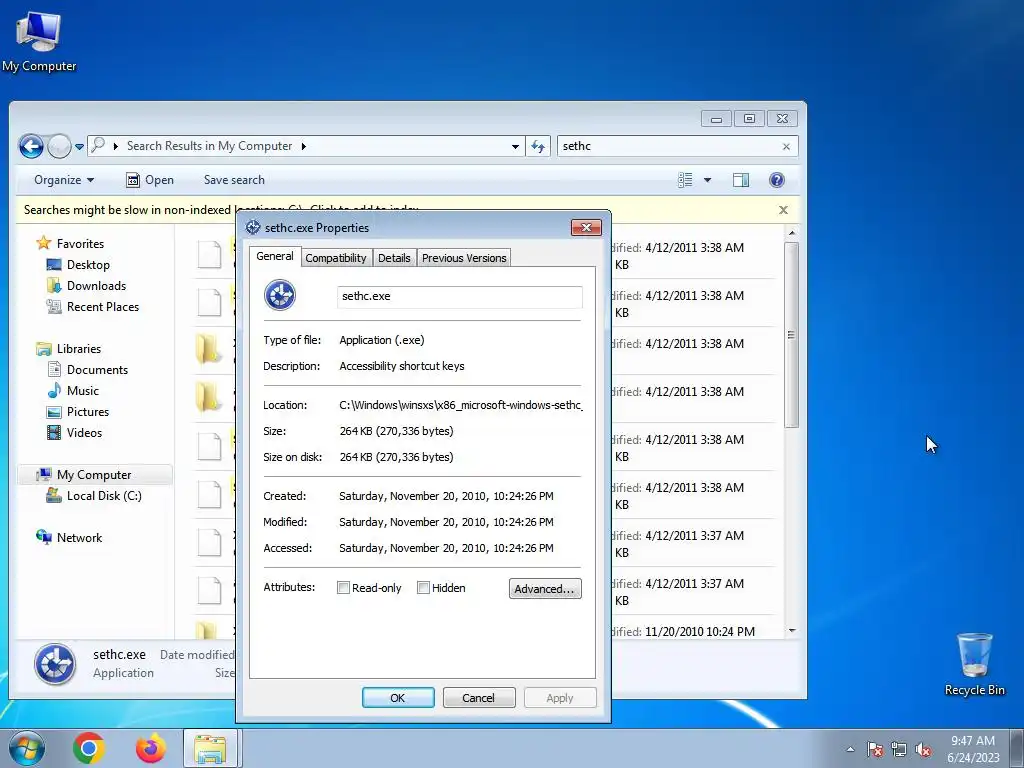Screen dimensions: 1024x768
Task: Switch to the General tab
Action: 275,256
